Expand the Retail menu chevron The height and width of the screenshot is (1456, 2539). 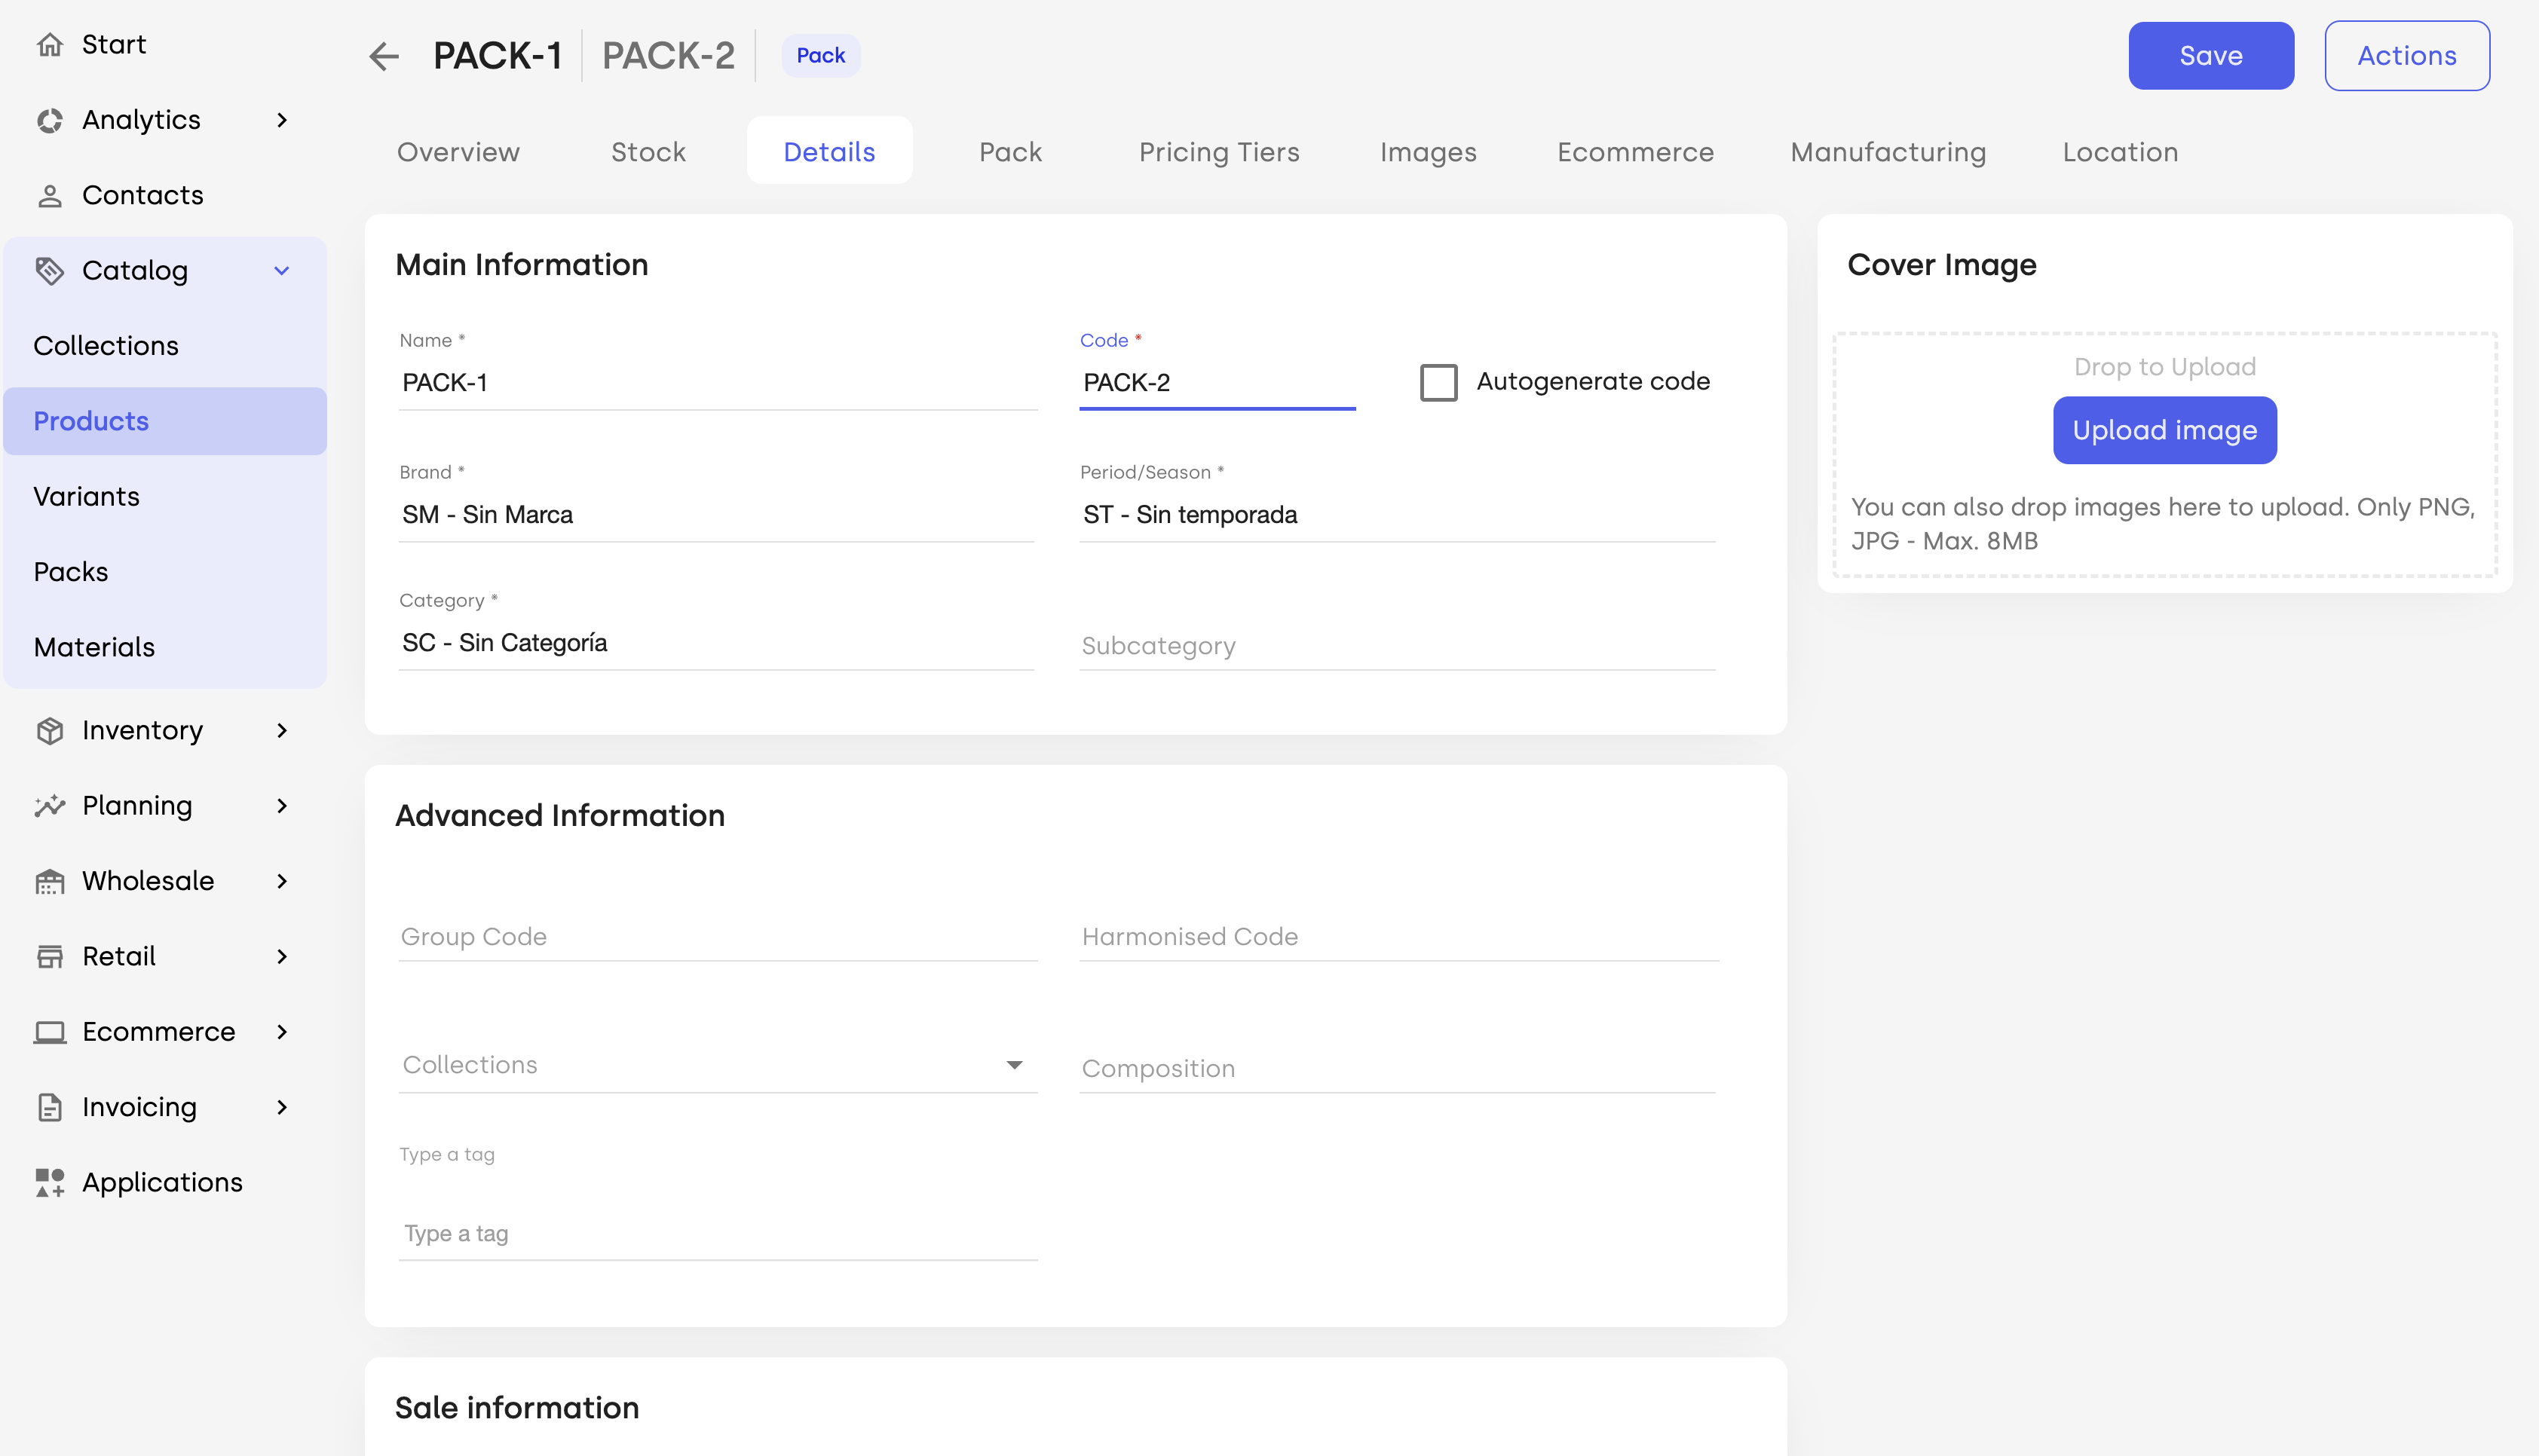point(282,956)
